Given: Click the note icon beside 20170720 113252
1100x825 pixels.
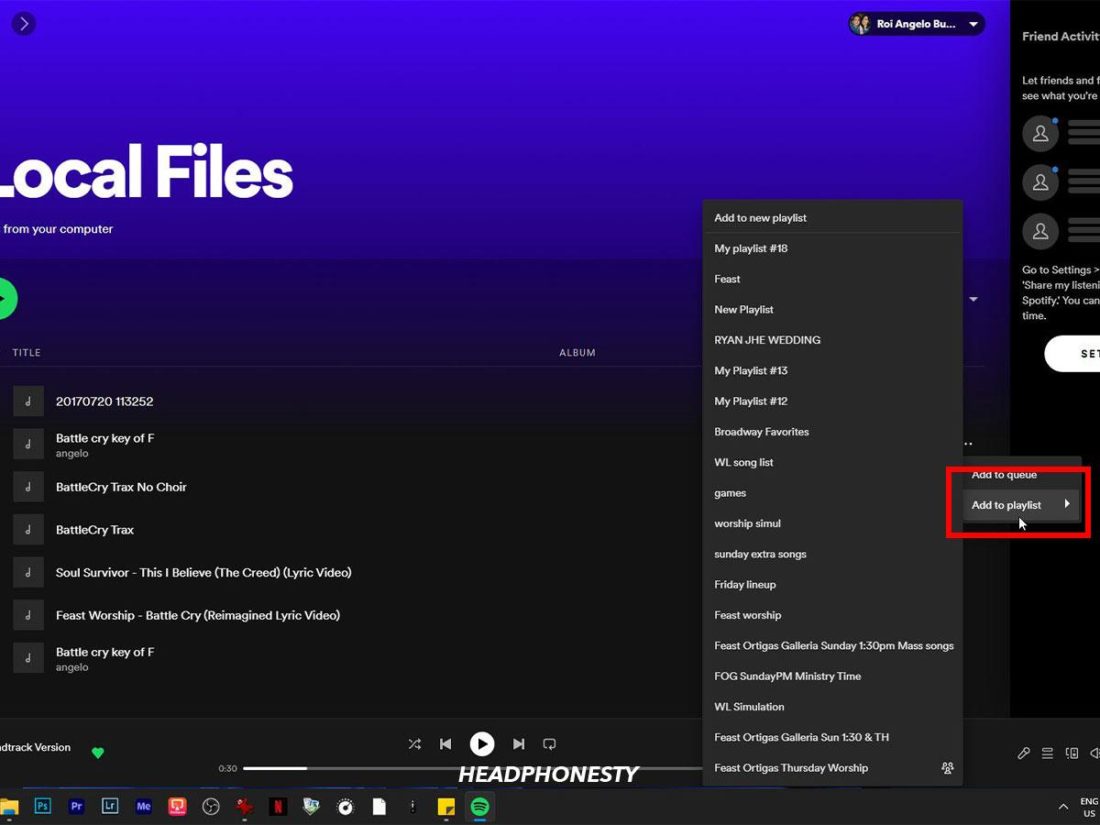Looking at the screenshot, I should pos(28,401).
